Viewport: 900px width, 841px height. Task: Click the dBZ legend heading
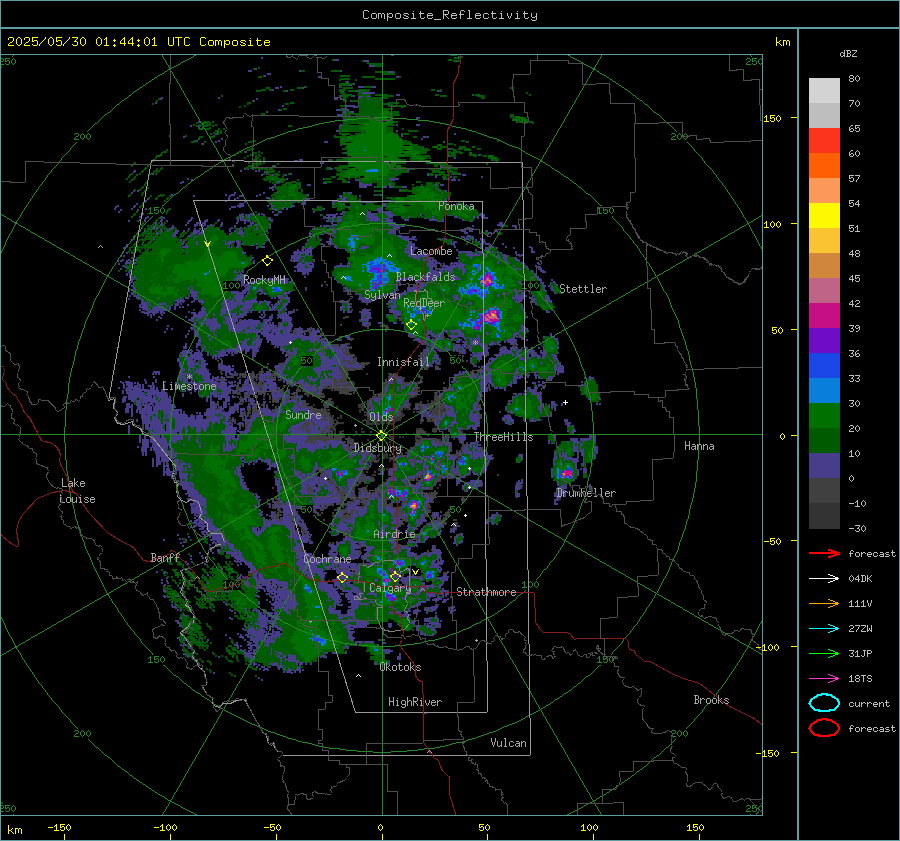(x=848, y=53)
